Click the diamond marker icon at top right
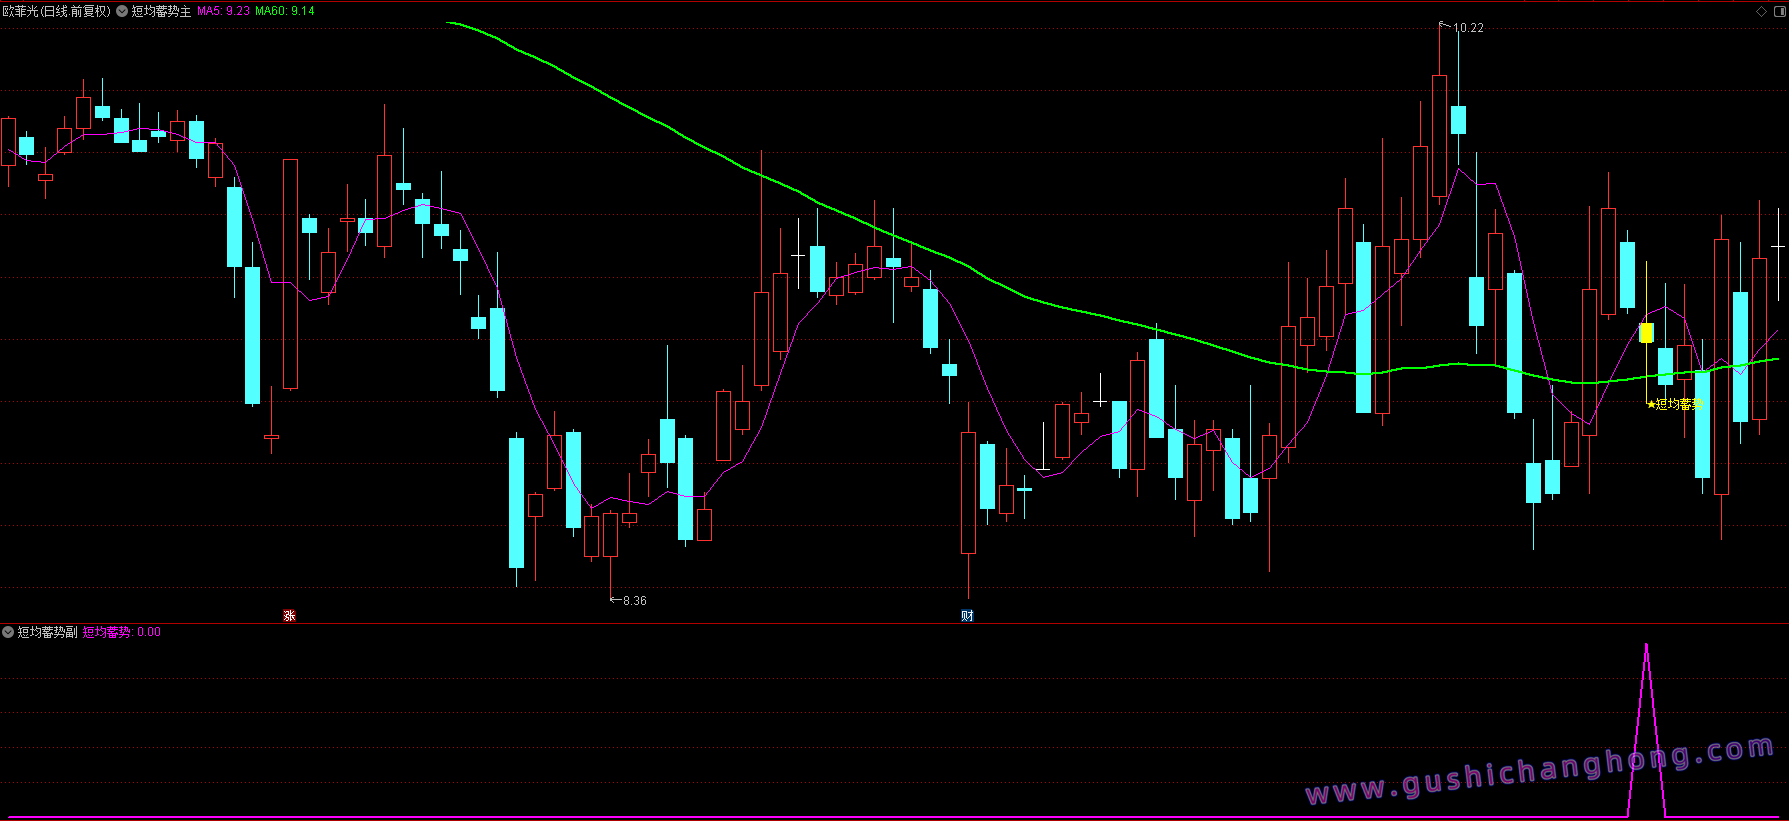This screenshot has height=821, width=1789. pos(1761,12)
